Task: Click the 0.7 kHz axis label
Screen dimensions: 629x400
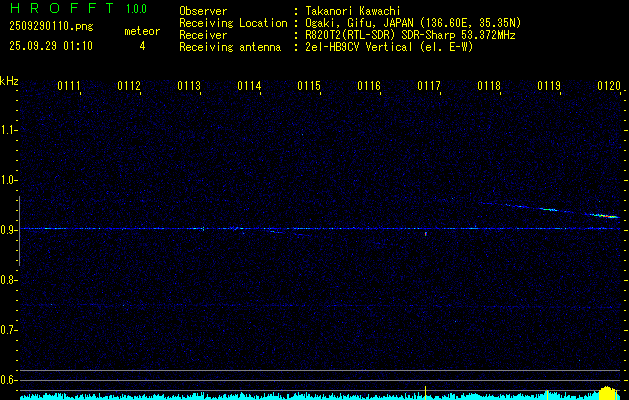Action: 8,331
